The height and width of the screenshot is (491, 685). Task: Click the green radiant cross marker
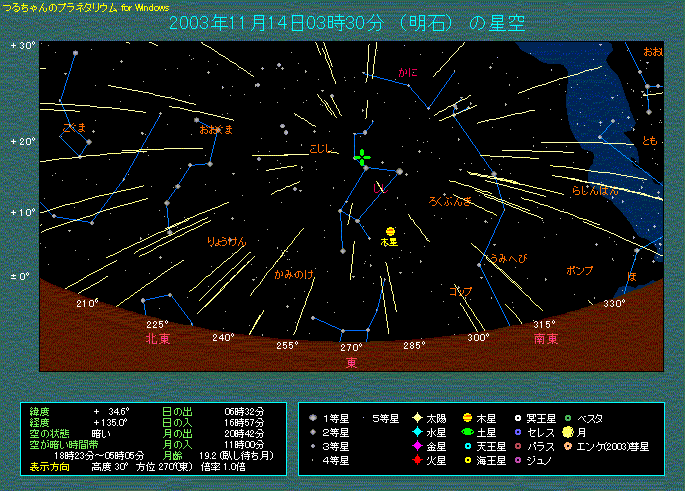(x=361, y=157)
